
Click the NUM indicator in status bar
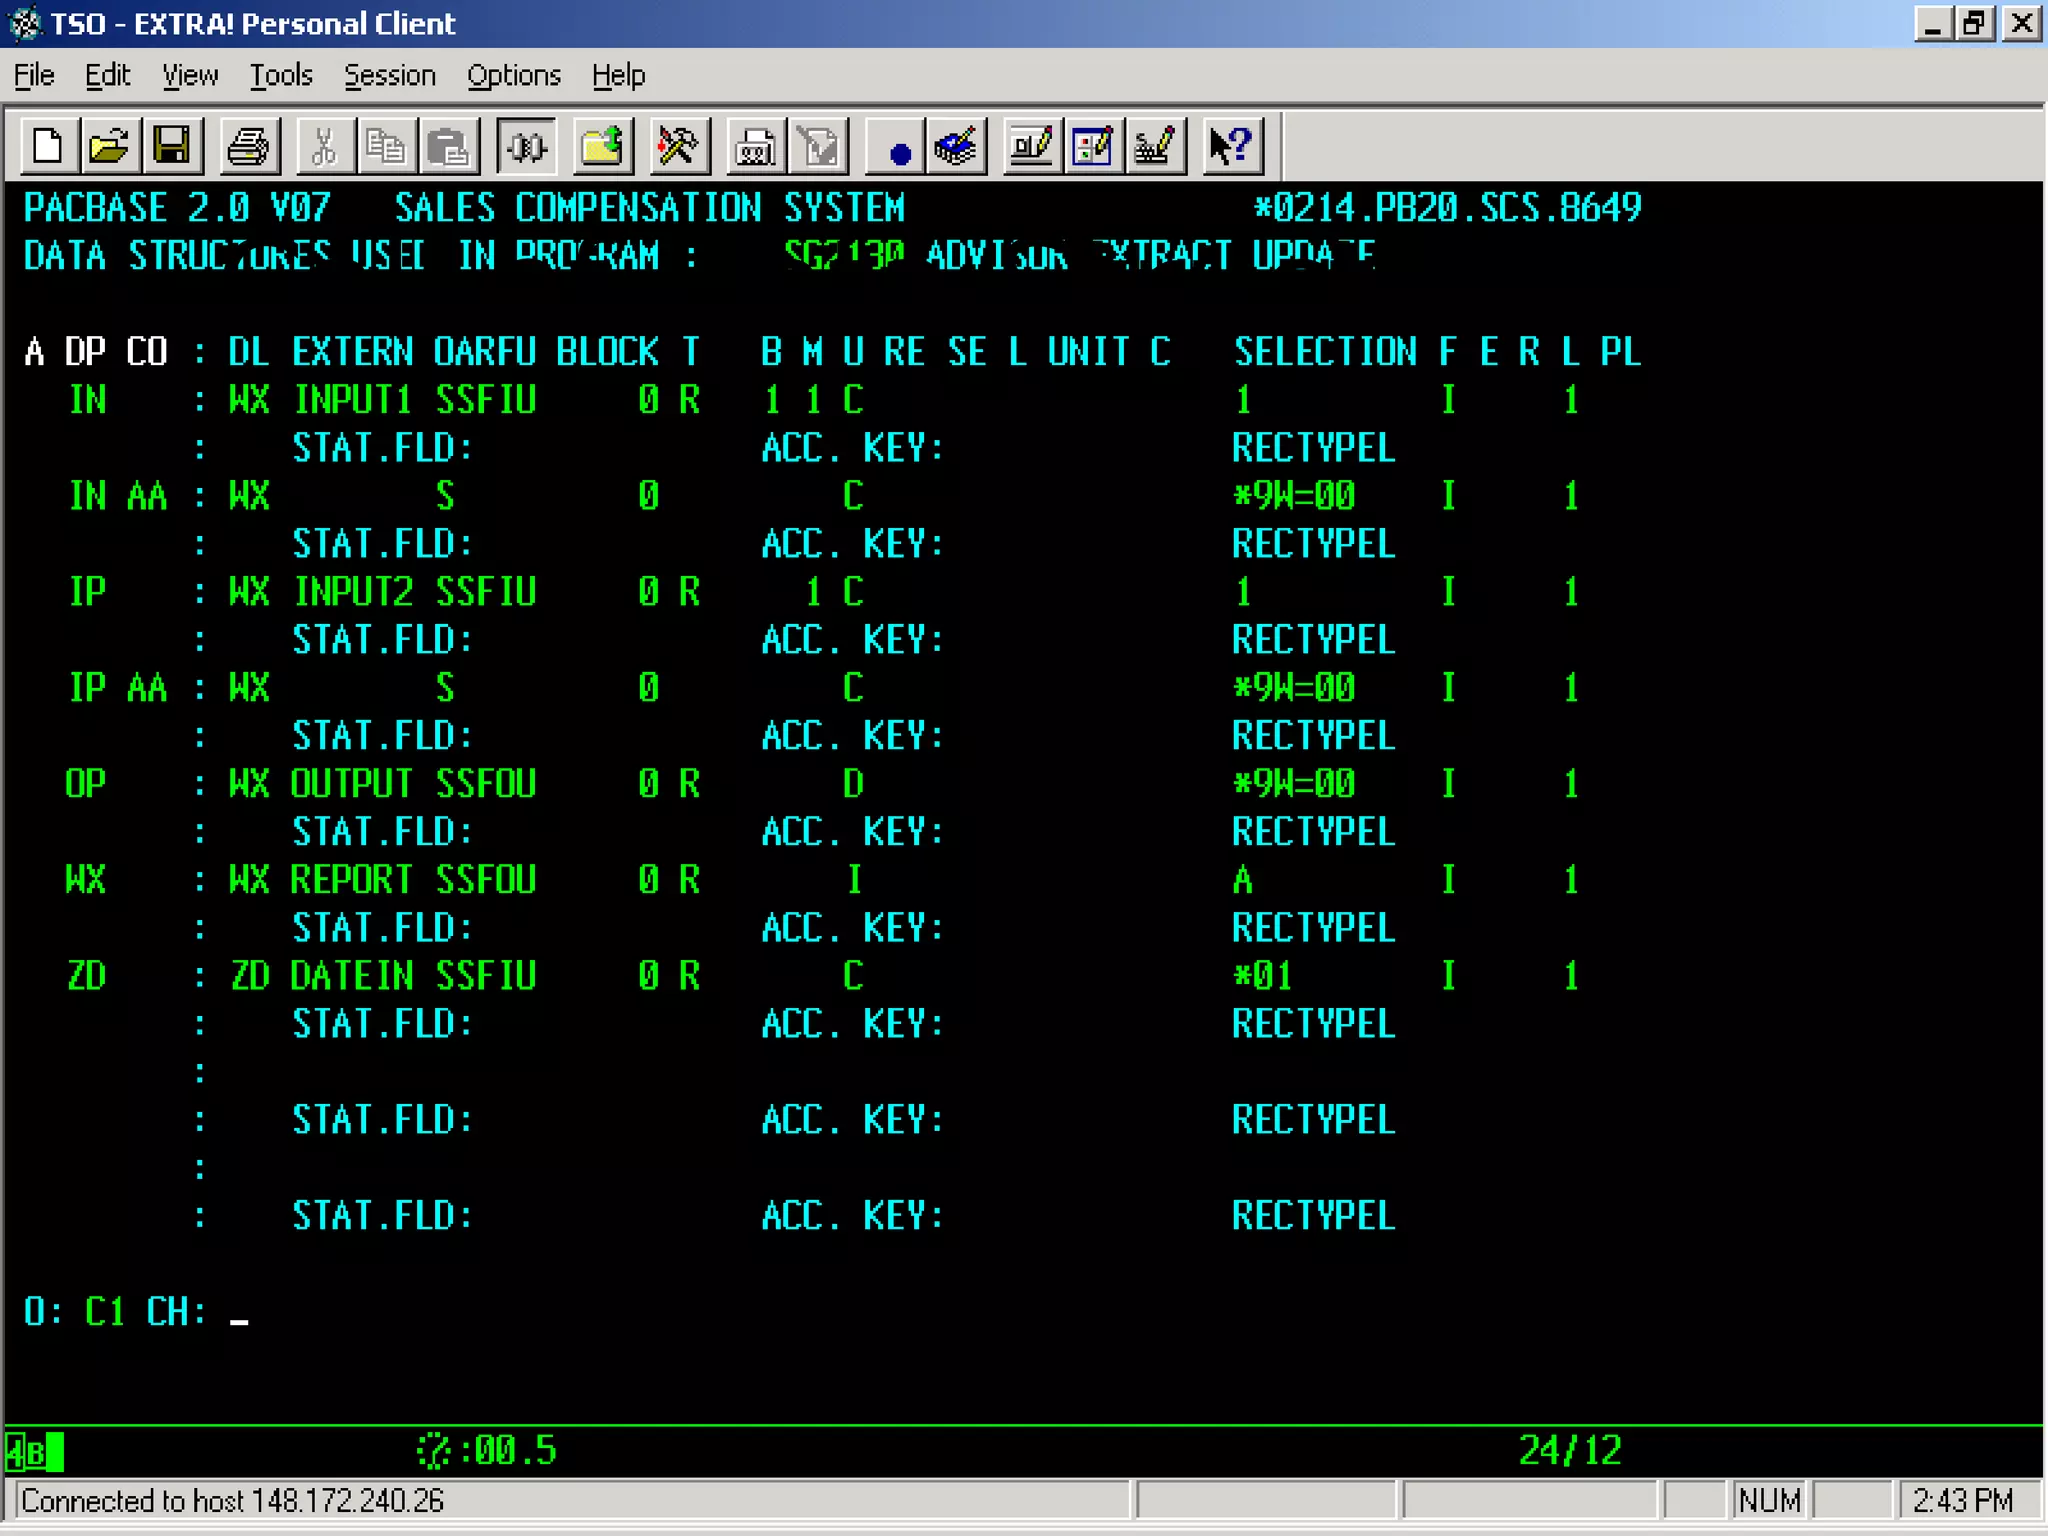1768,1500
